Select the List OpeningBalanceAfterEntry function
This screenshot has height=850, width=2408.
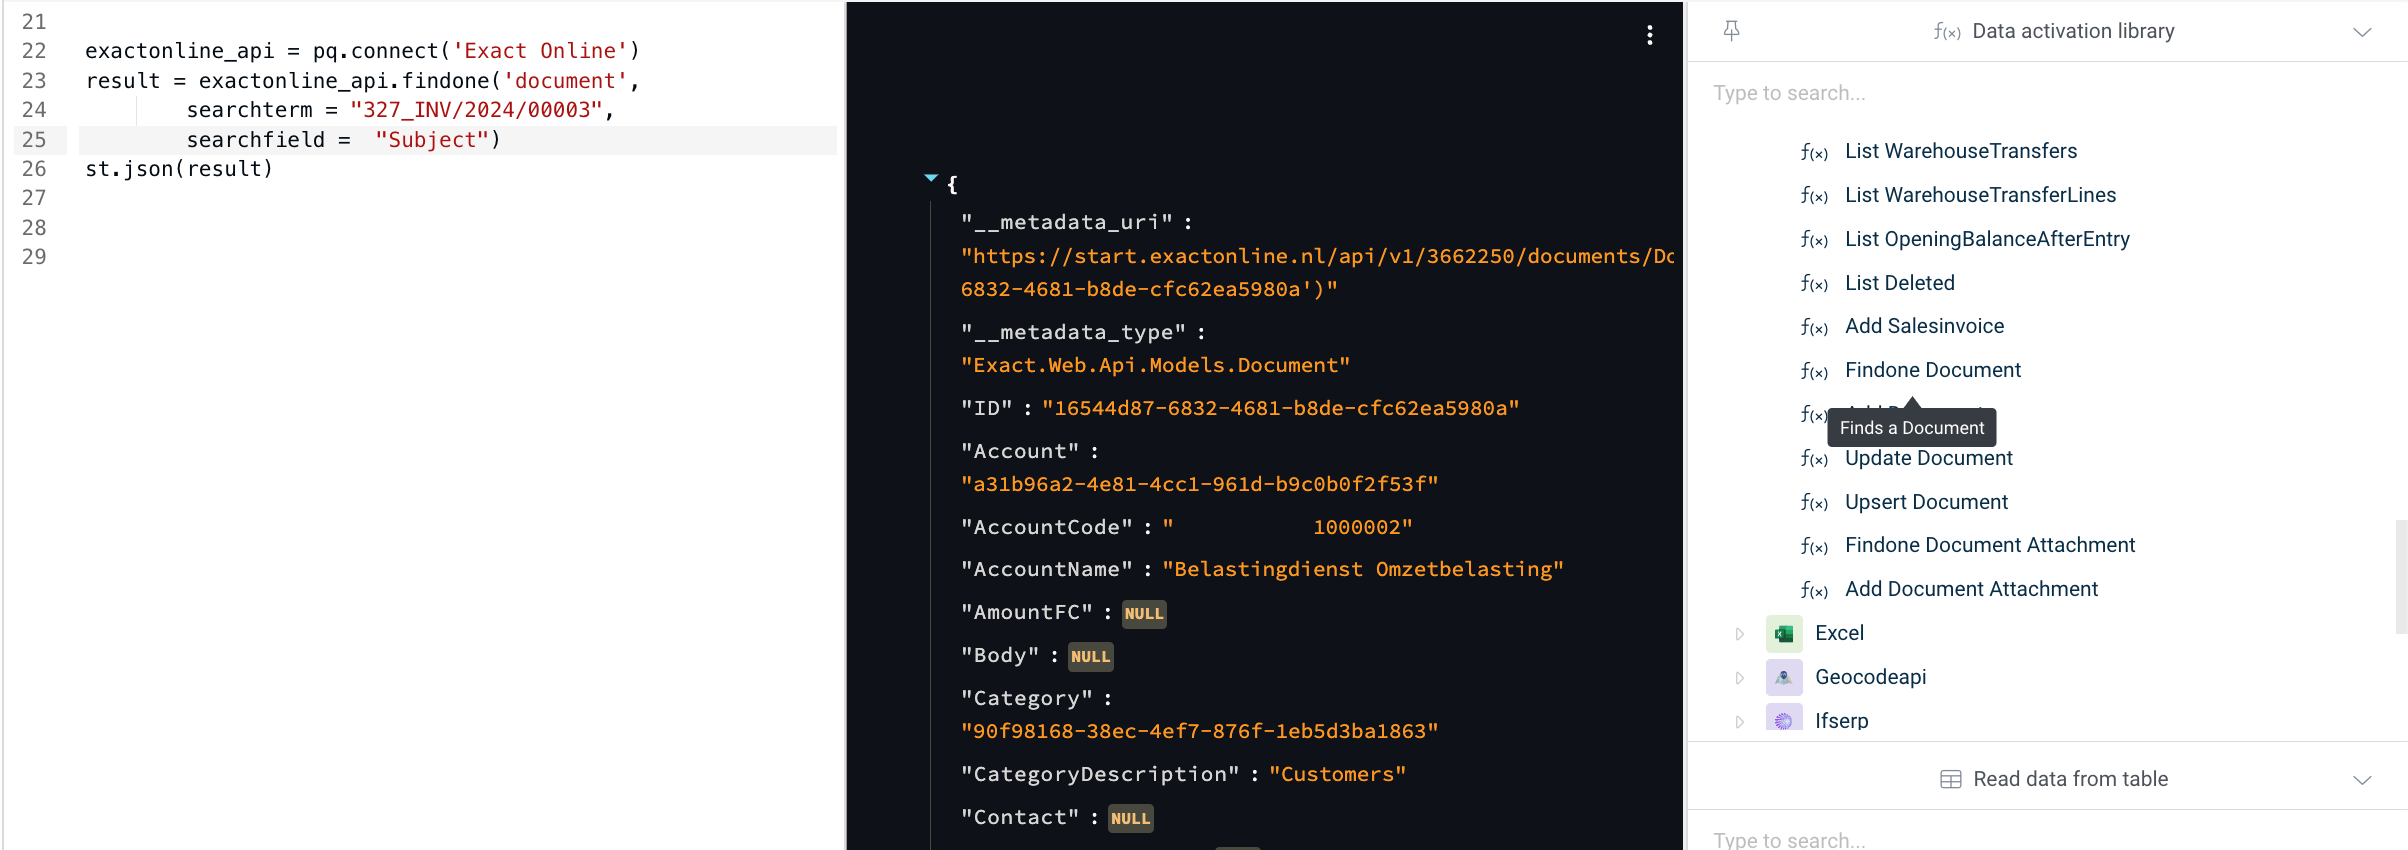click(x=1987, y=239)
